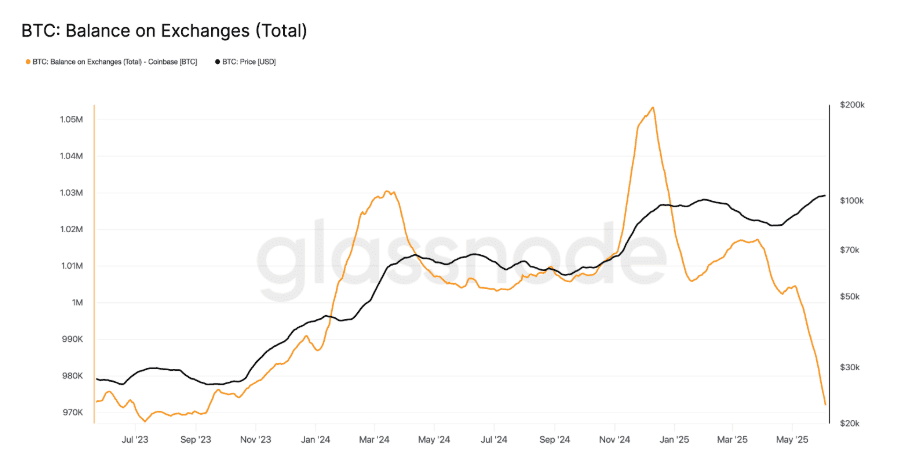898x460 pixels.
Task: Click the 'Jan '25' x-axis label
Action: (675, 439)
